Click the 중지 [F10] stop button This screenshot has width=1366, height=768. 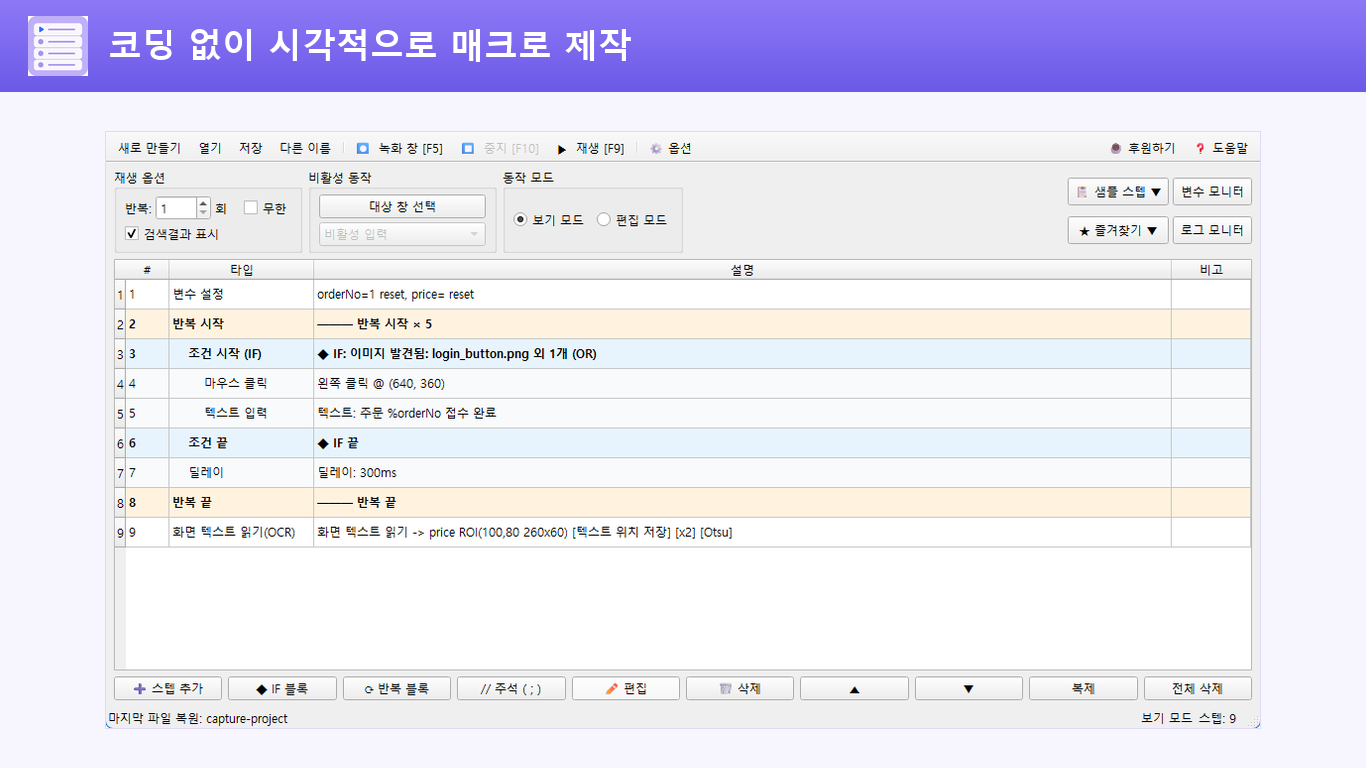501,148
